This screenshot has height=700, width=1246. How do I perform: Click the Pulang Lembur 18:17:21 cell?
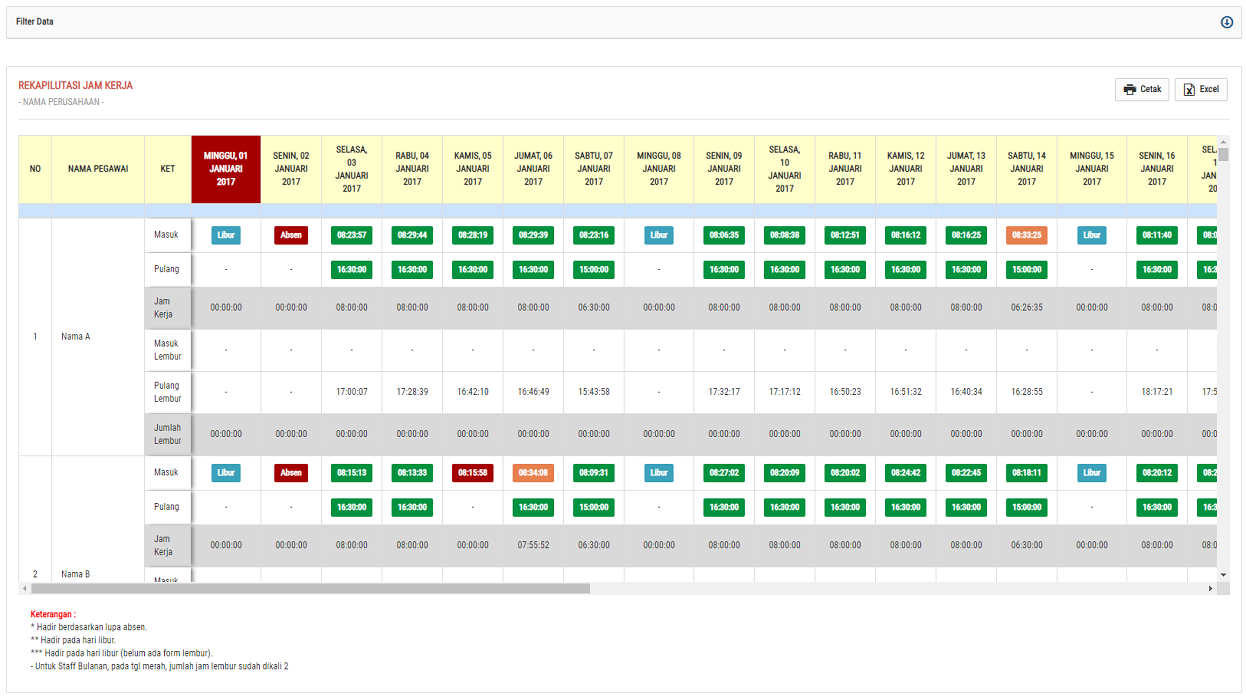[1157, 392]
